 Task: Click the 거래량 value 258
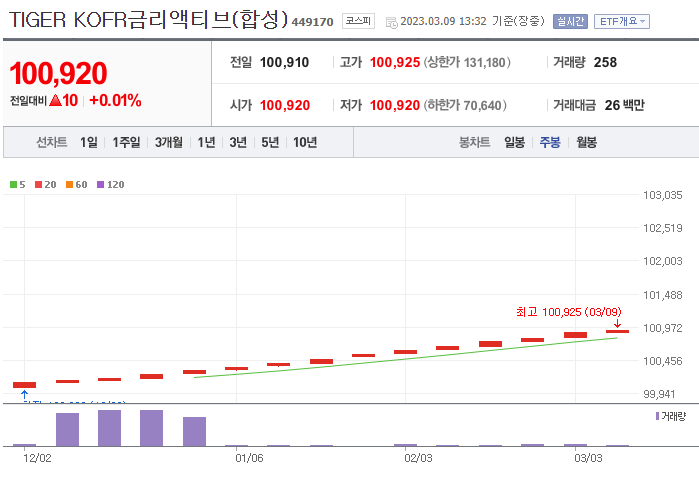tap(605, 62)
